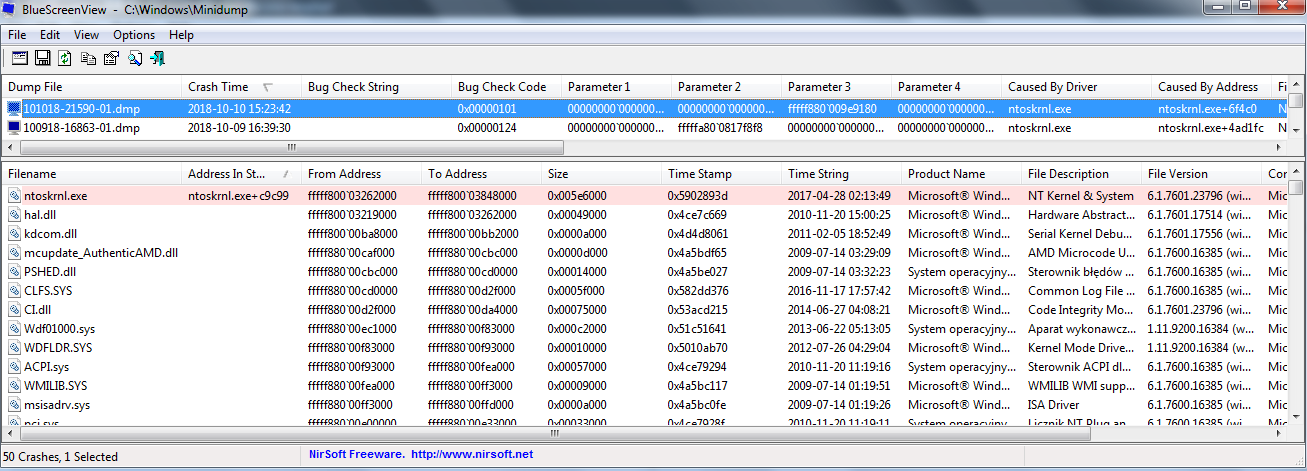Open Advanced Options from the toolbar
This screenshot has width=1307, height=471.
(20, 58)
